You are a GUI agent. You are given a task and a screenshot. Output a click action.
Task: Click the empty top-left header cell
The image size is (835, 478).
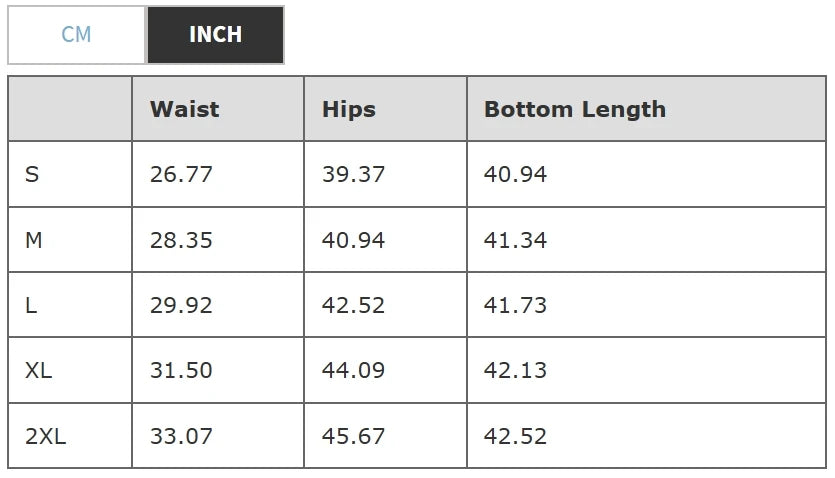[x=70, y=109]
